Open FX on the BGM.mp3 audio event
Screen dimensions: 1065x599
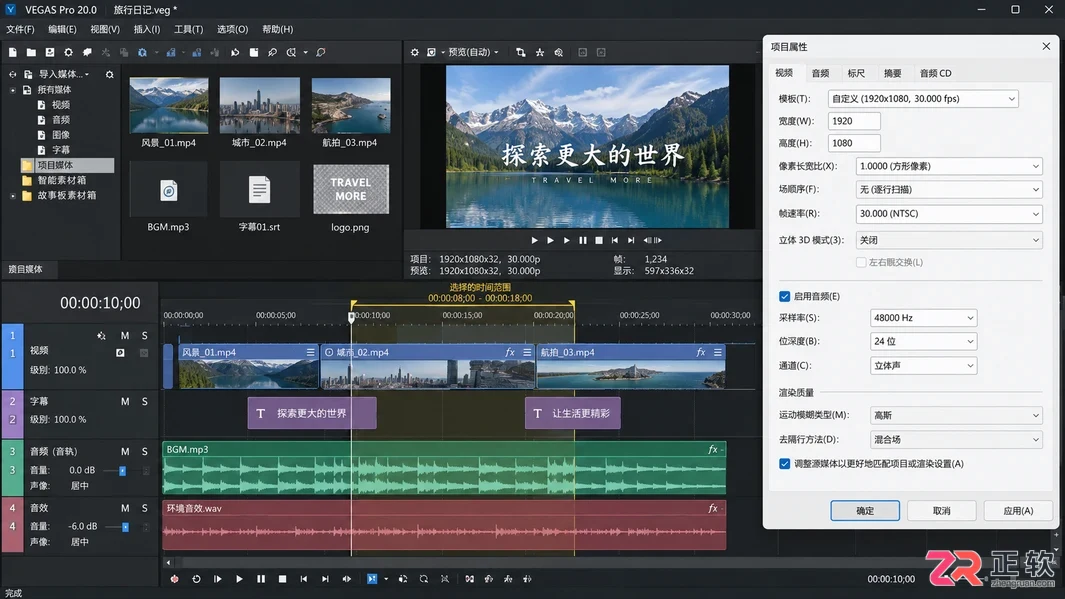pos(713,450)
